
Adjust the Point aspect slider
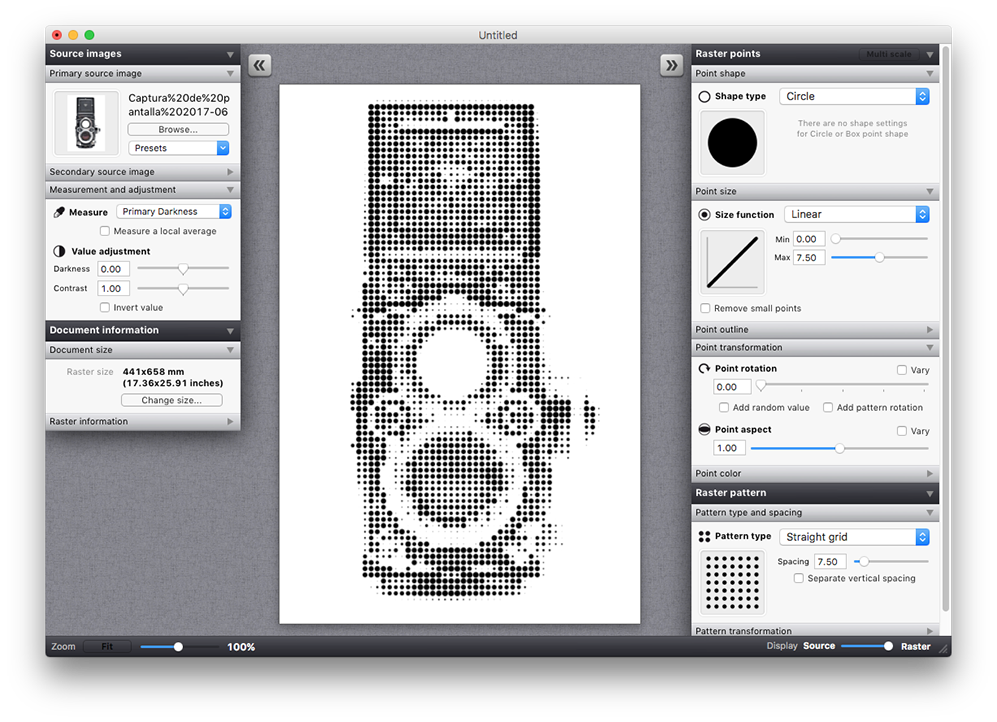click(x=839, y=449)
